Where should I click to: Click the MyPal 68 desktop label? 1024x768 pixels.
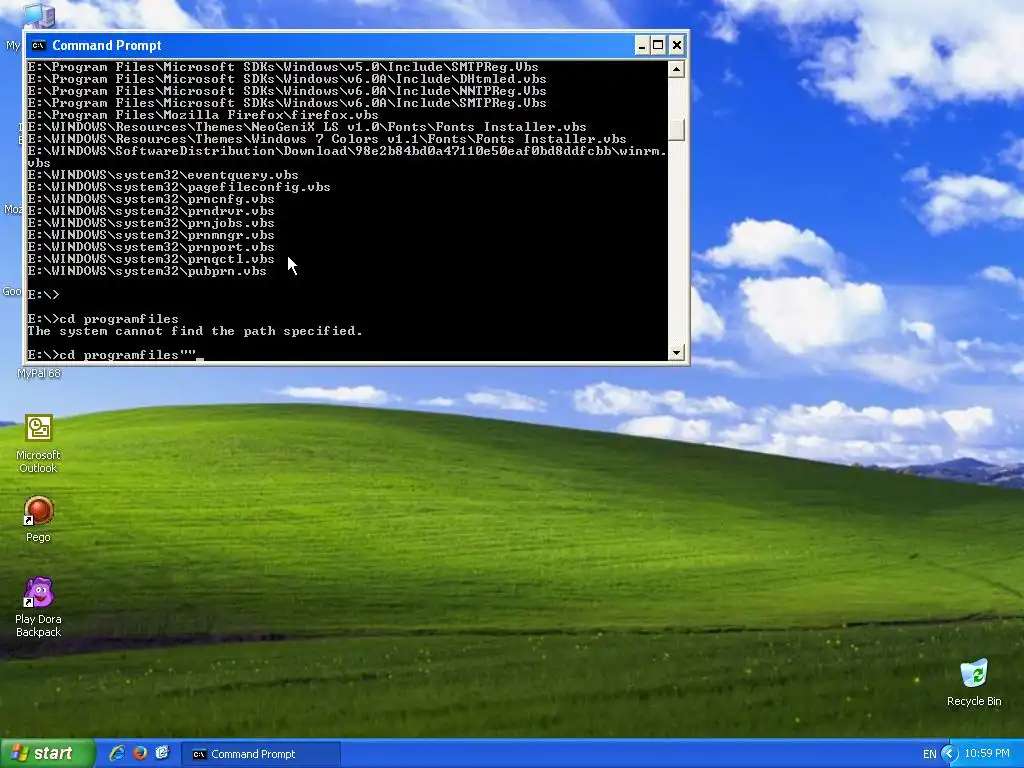(x=39, y=374)
